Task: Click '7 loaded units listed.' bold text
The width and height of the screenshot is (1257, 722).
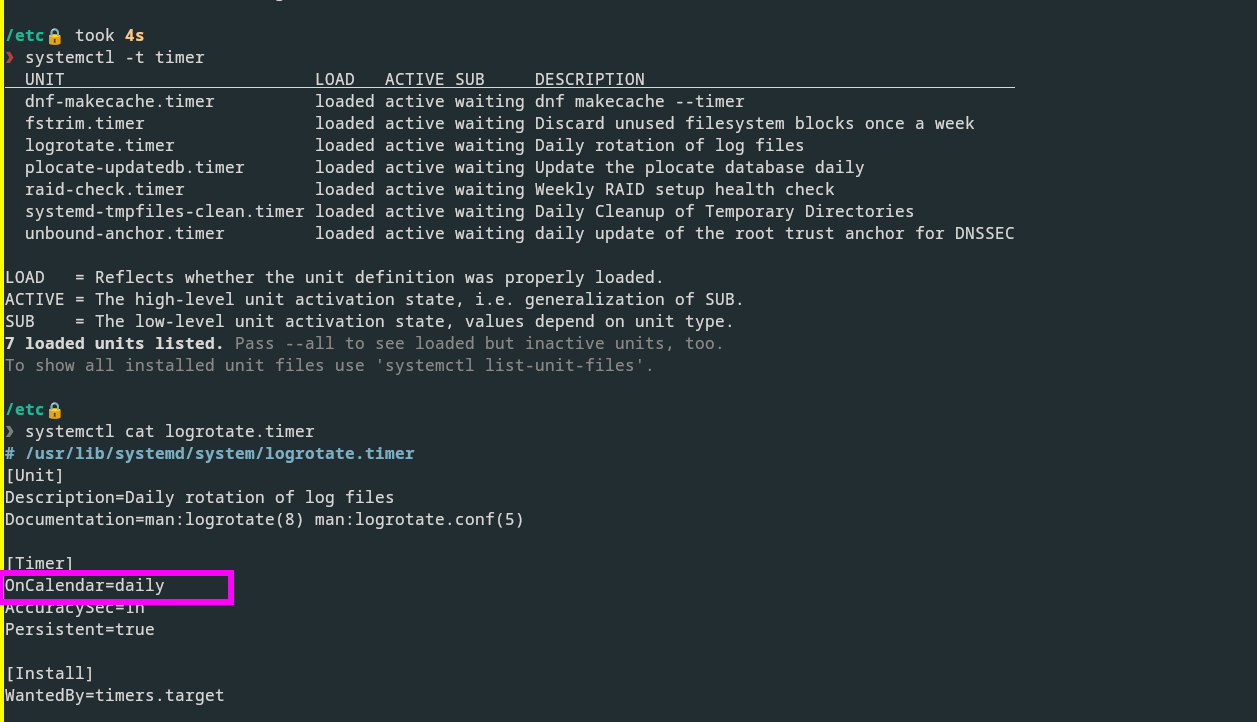Action: pos(115,344)
